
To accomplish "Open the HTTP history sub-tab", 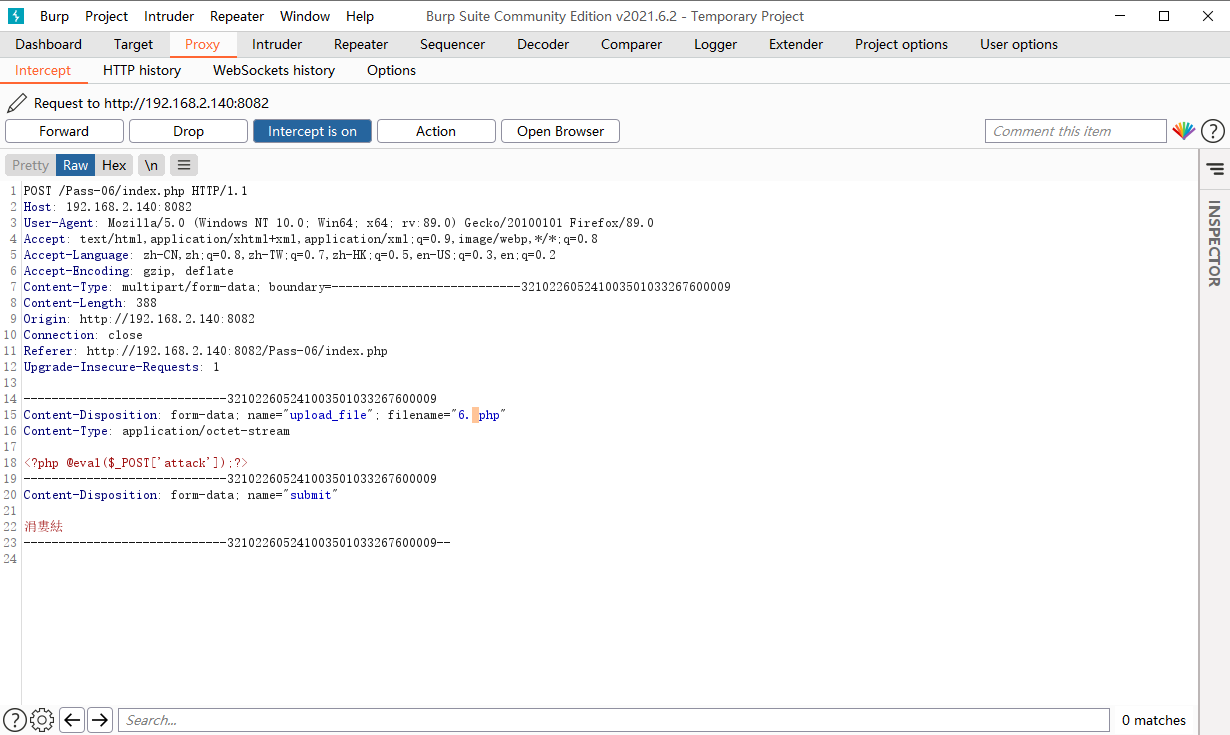I will pos(142,70).
